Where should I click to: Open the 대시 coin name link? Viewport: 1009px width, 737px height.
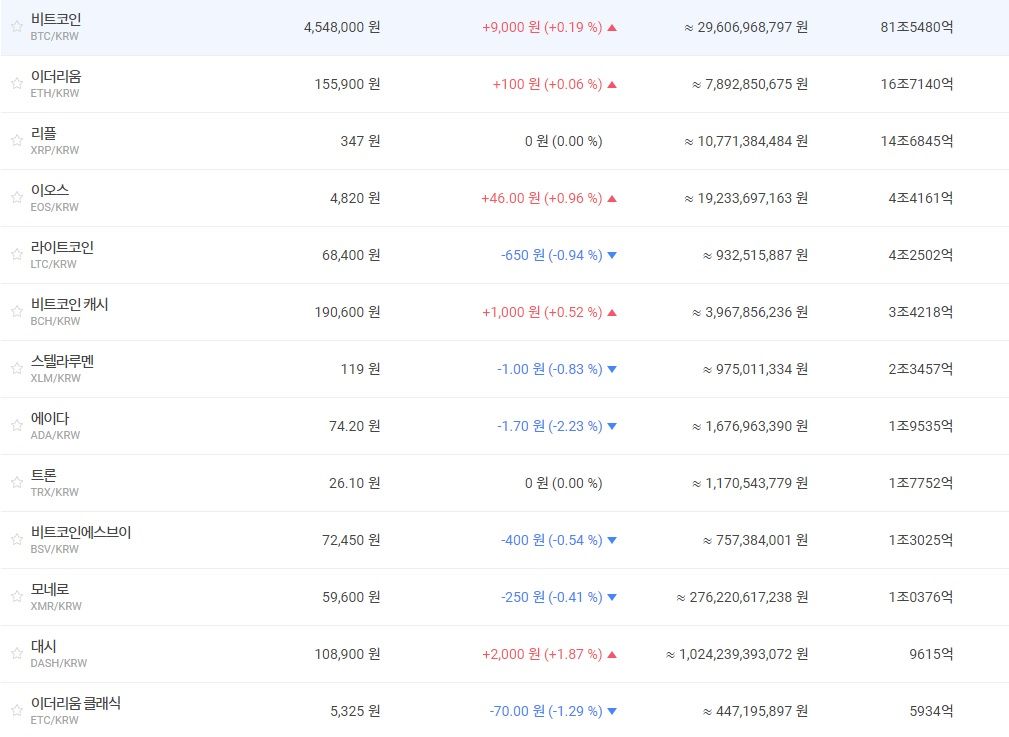[44, 646]
